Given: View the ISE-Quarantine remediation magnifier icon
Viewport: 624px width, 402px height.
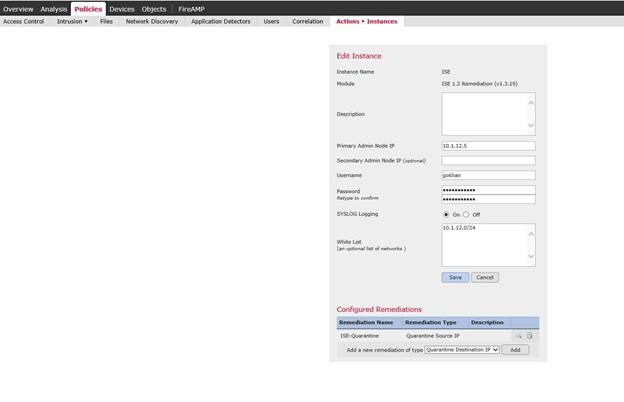Looking at the screenshot, I should point(518,336).
